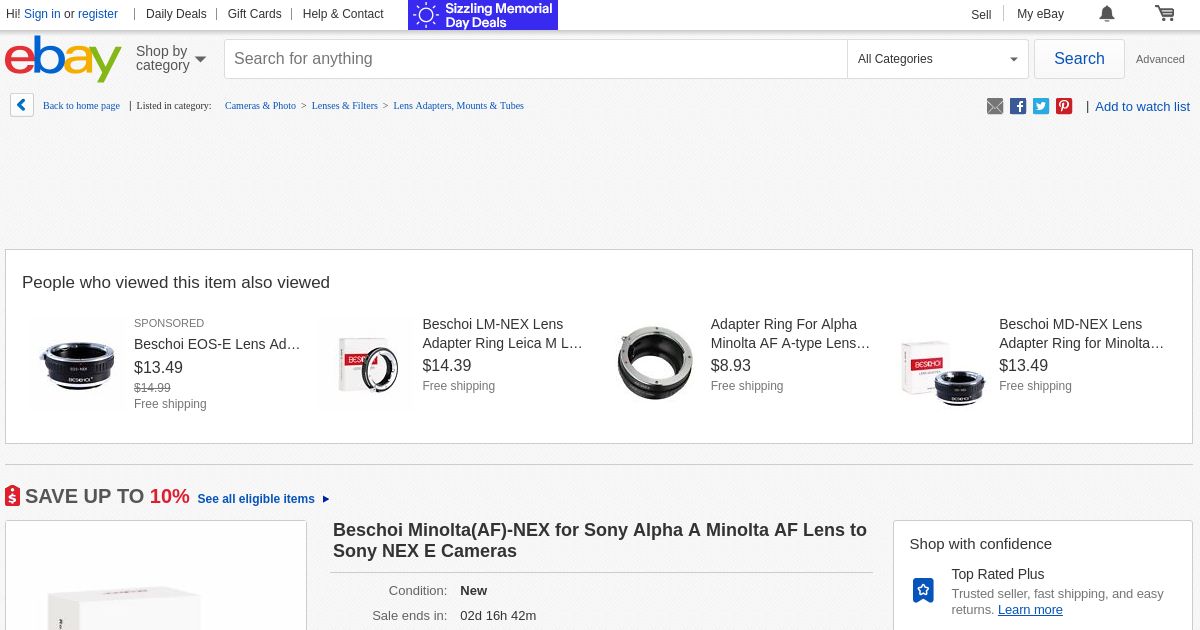
Task: Click the eBay logo
Action: click(x=63, y=59)
